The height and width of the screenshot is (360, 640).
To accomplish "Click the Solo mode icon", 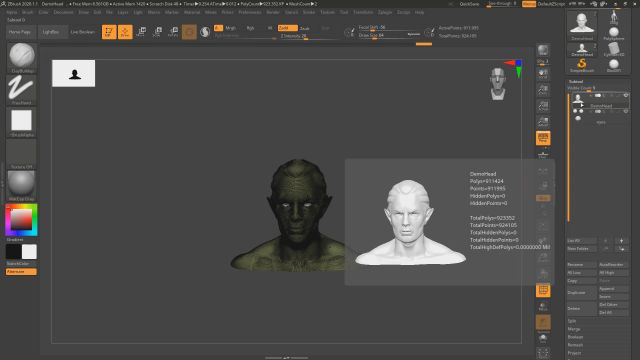I will (x=543, y=338).
